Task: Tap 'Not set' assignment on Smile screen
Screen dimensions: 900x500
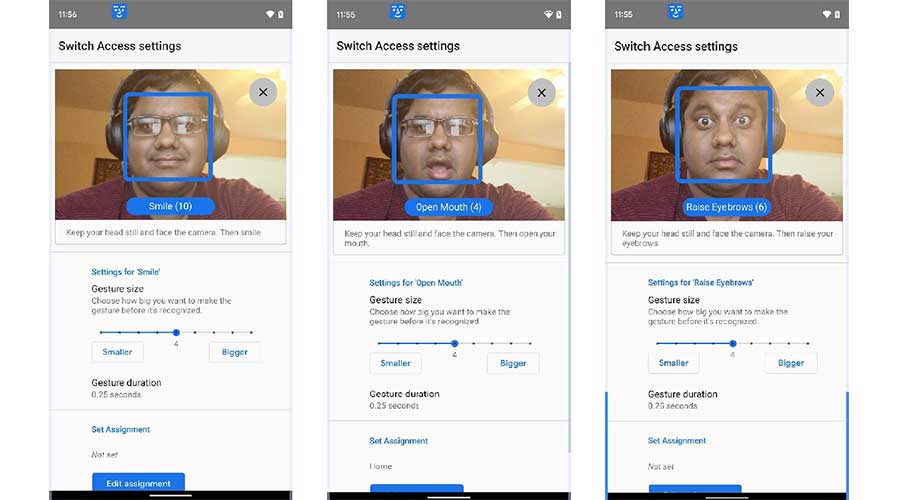Action: pos(104,455)
